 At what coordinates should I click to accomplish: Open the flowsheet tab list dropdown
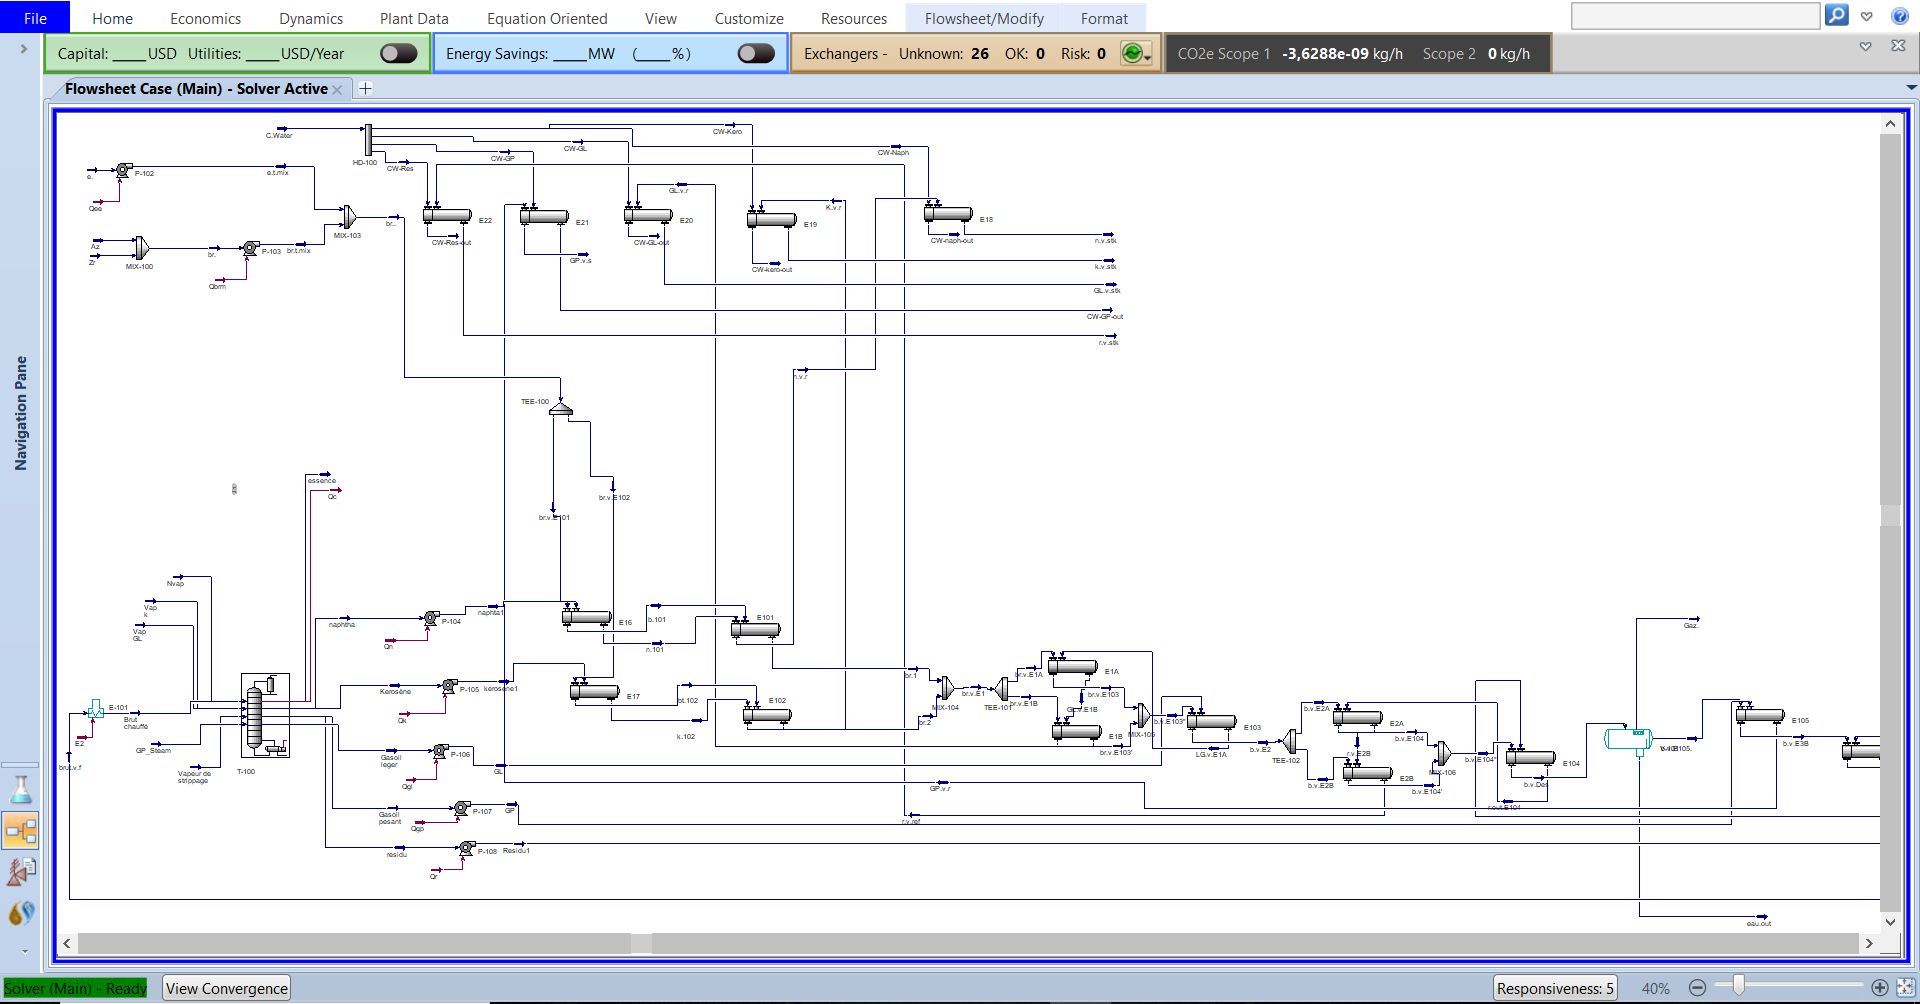[1911, 88]
